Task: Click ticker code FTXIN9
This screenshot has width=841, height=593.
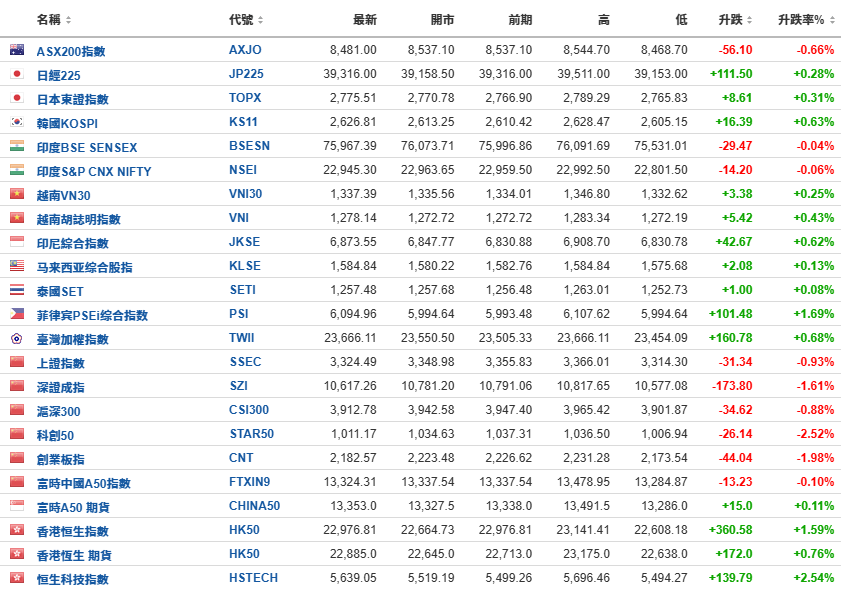Action: 249,482
